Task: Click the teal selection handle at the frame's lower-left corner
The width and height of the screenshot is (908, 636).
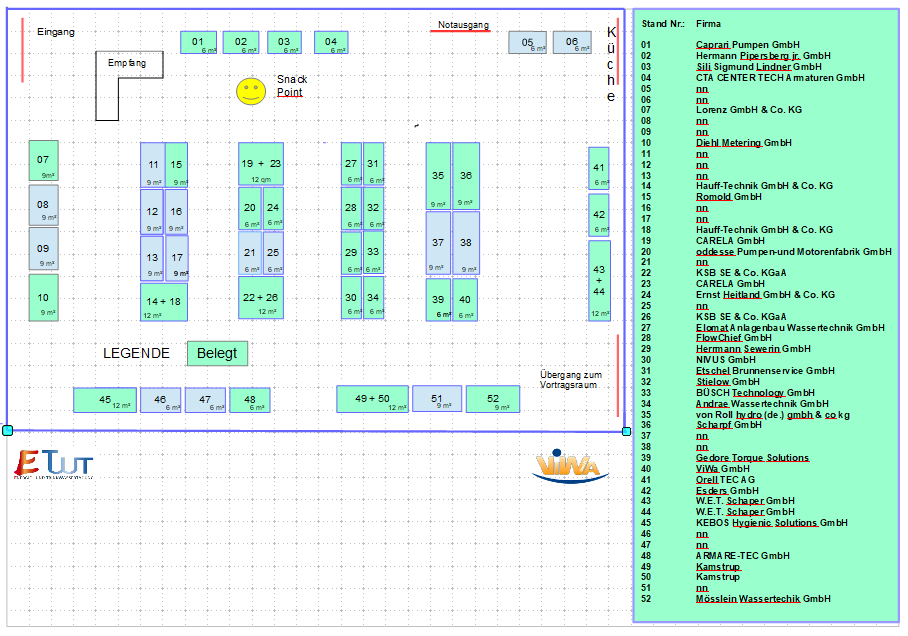Action: (x=8, y=430)
